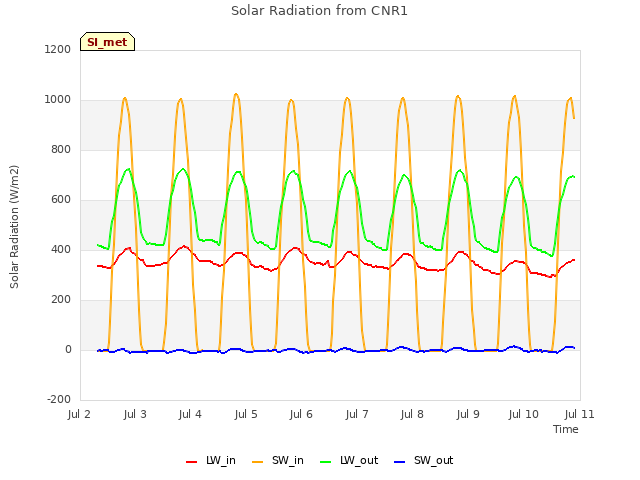Click the orange SW_in legend swatch
Viewport: 640px width, 480px height.
click(x=258, y=461)
